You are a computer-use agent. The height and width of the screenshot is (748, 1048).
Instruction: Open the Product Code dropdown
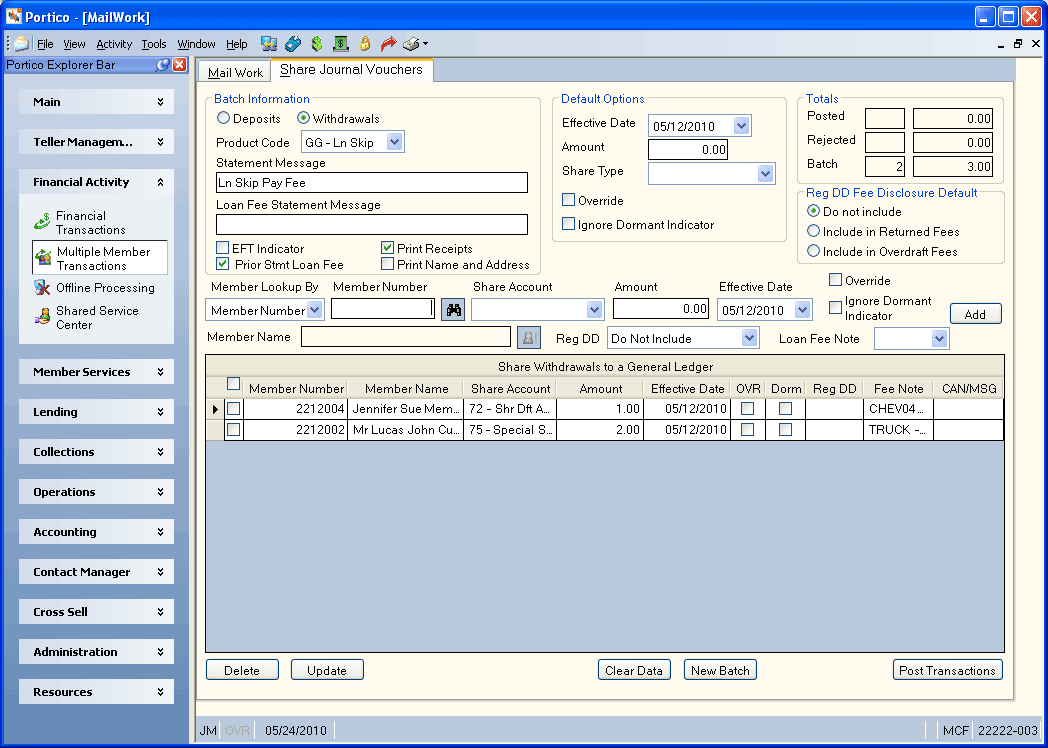tap(394, 142)
